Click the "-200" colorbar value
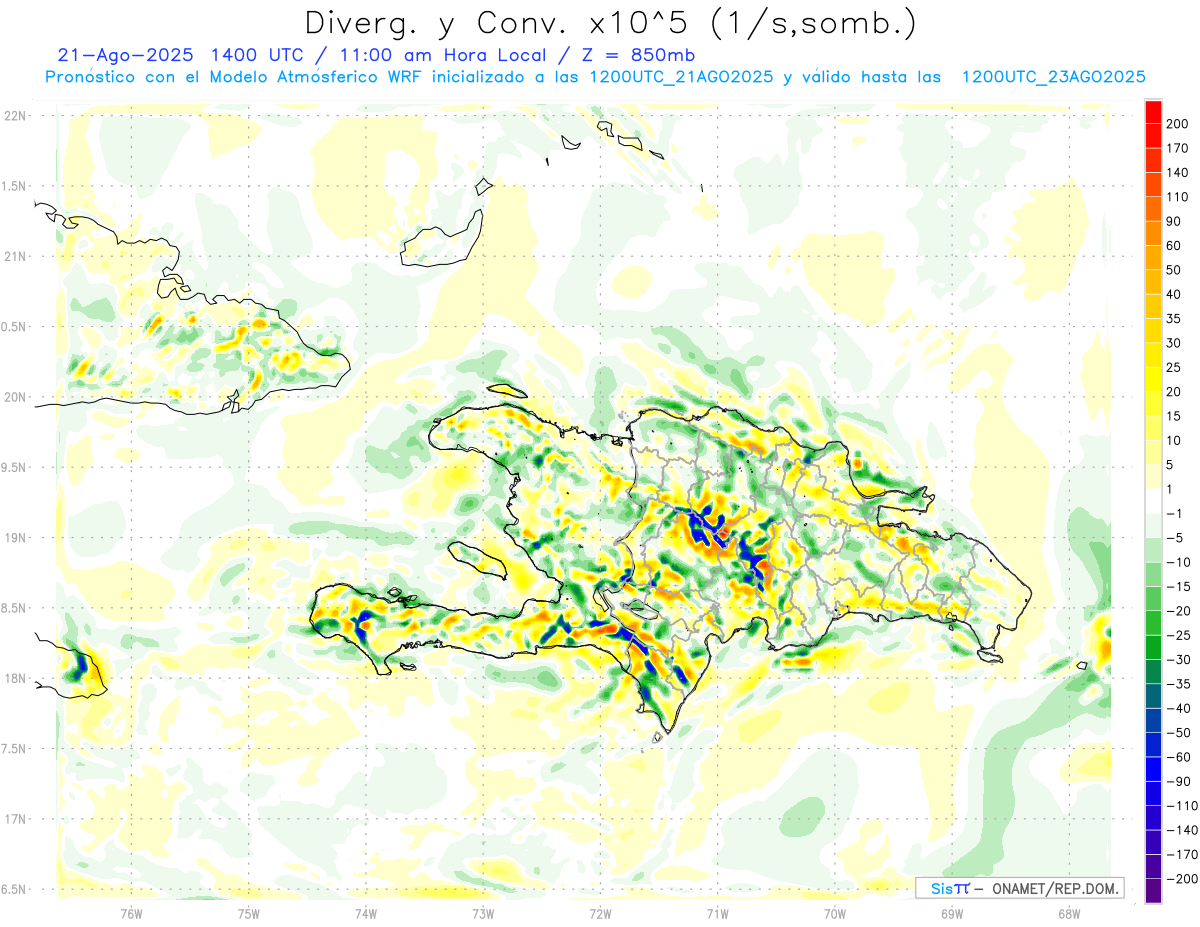Viewport: 1200px width, 927px height. tap(1181, 879)
